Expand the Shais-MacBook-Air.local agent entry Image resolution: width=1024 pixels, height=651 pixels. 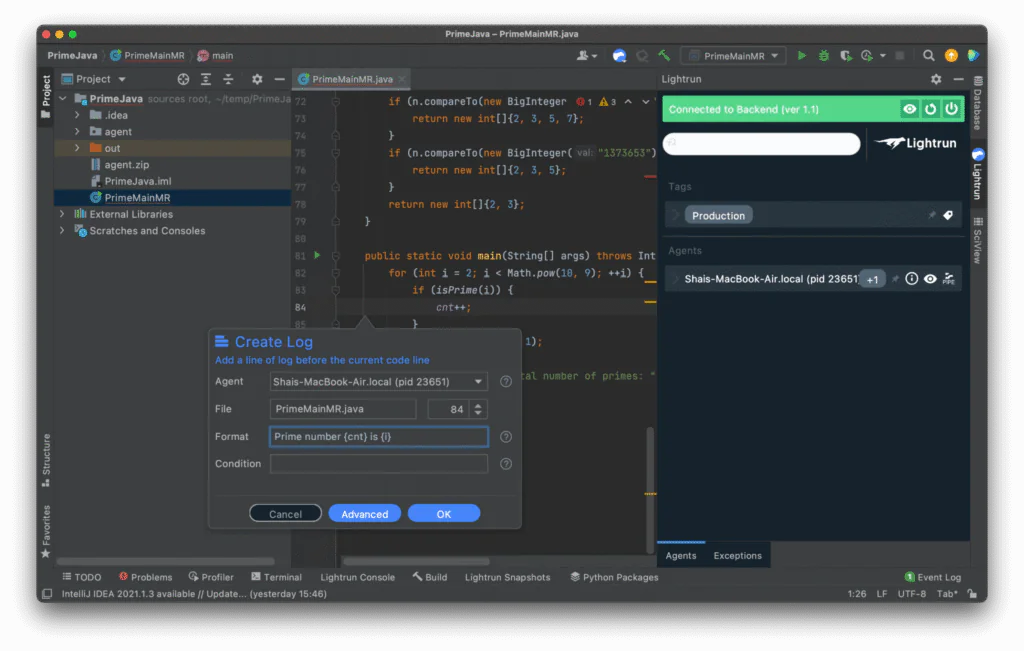coord(678,279)
